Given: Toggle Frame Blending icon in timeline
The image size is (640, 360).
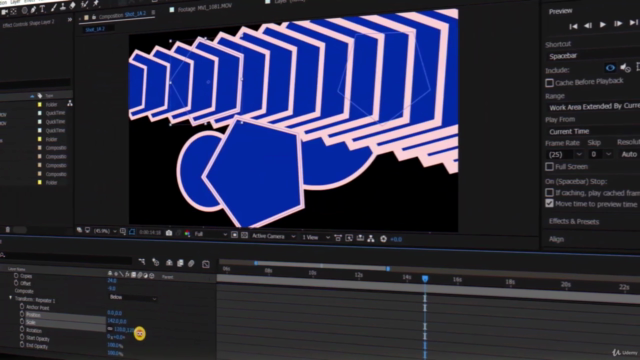Looking at the screenshot, I should [x=180, y=263].
